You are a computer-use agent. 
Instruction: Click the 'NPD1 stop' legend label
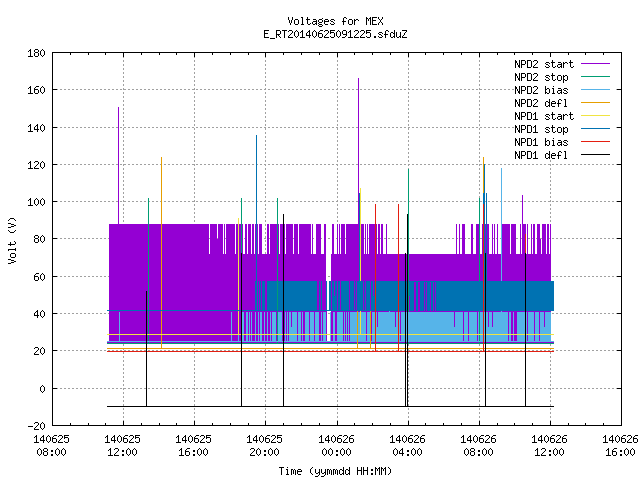point(541,129)
